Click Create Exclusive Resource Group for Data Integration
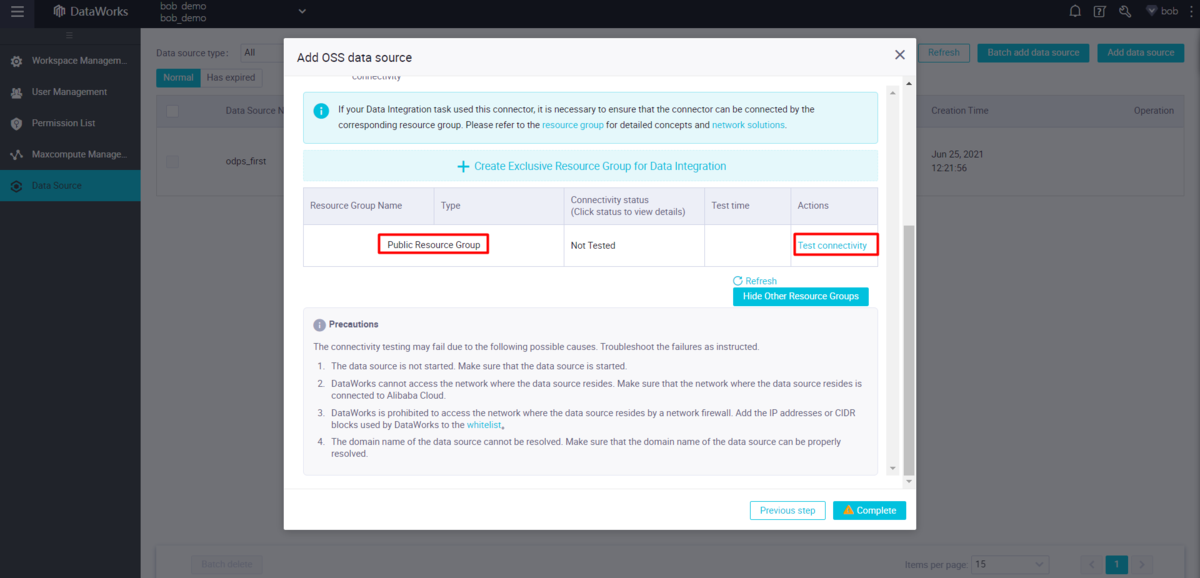The height and width of the screenshot is (578, 1200). [591, 166]
